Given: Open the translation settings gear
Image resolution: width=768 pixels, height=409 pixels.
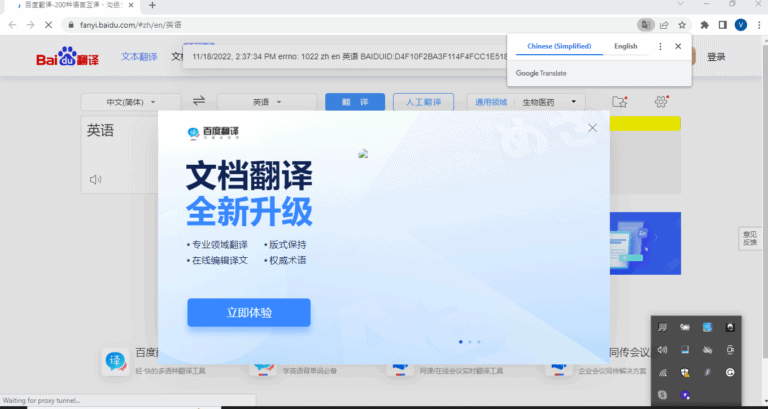Looking at the screenshot, I should tap(661, 102).
